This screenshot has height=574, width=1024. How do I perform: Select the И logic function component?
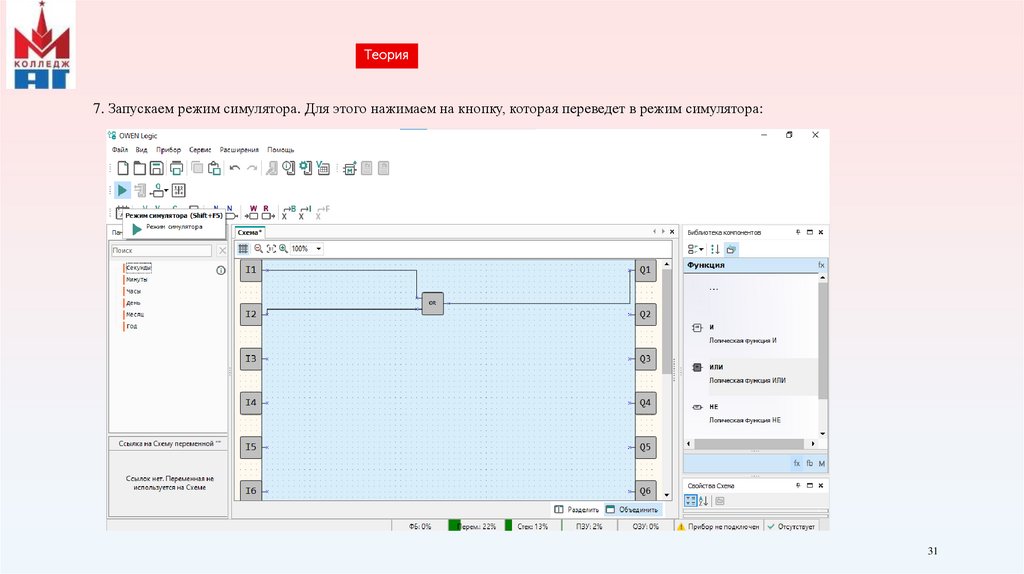751,334
